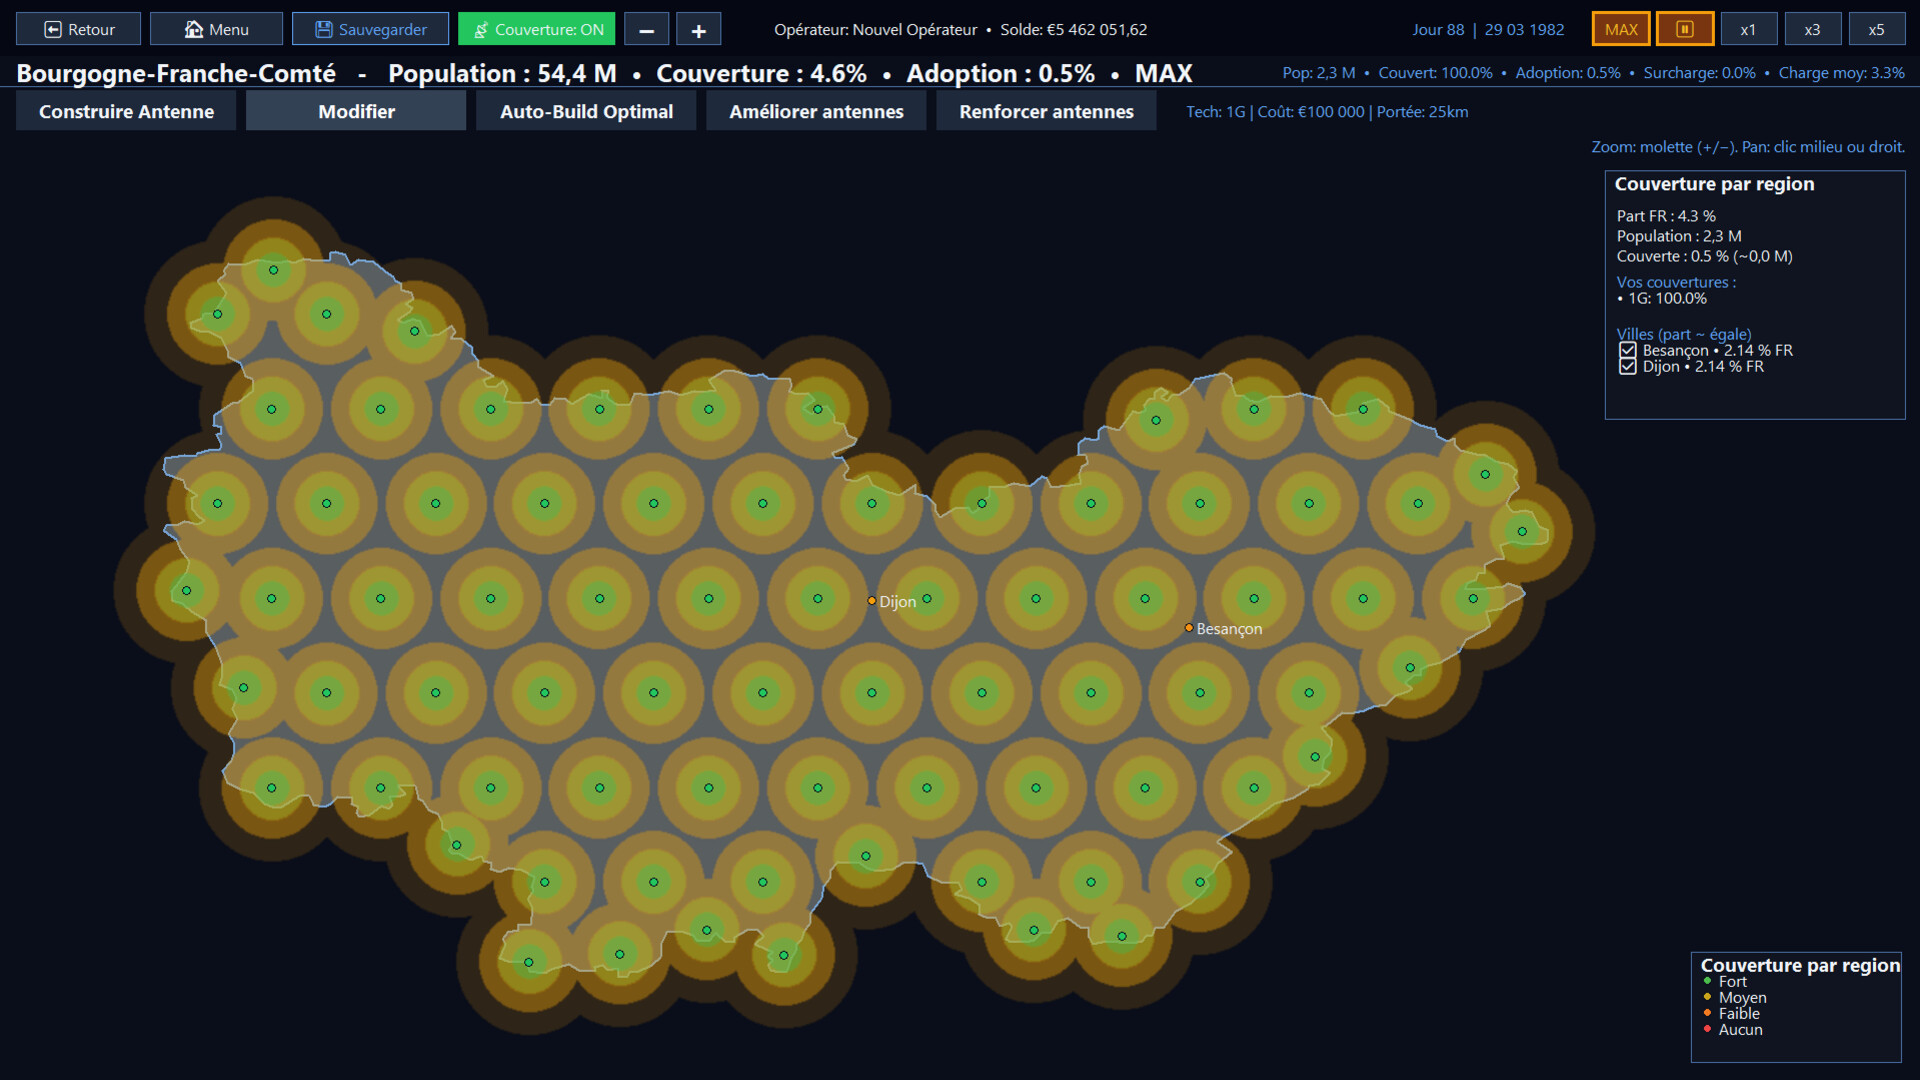Click the Besançon city marker on map
Viewport: 1920px width, 1080px height.
tap(1189, 628)
